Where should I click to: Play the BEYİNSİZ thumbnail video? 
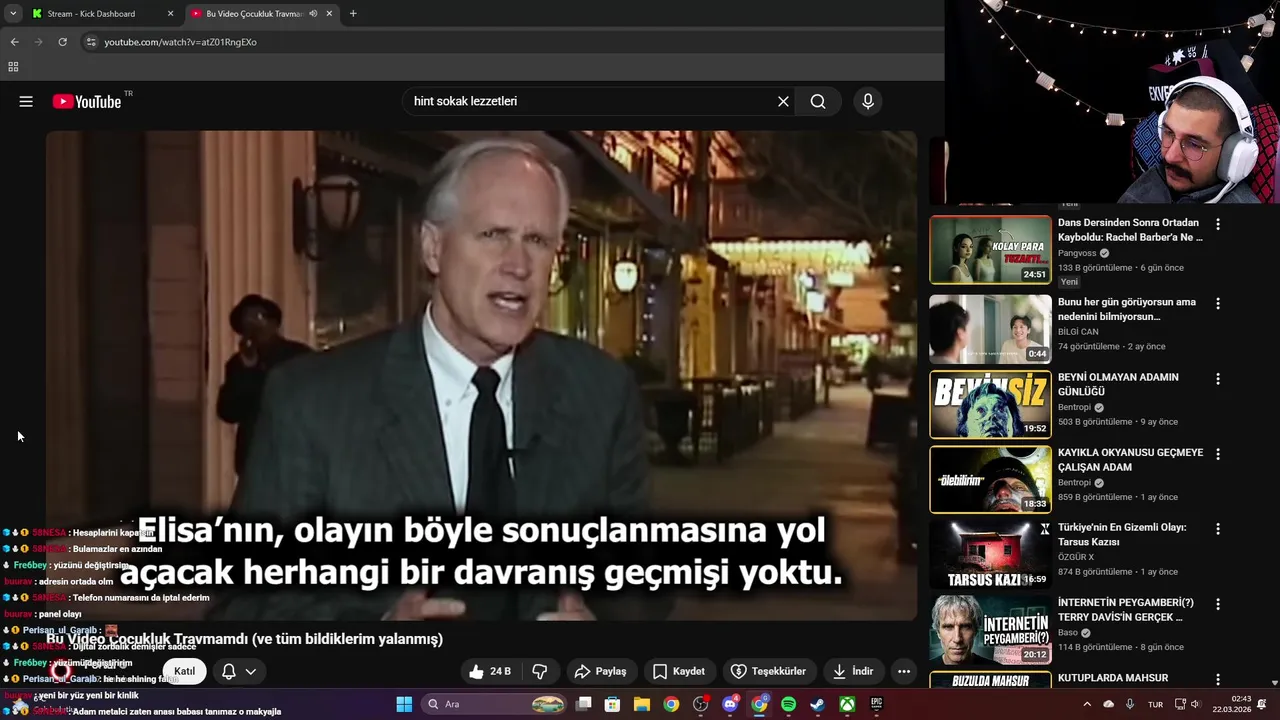990,404
